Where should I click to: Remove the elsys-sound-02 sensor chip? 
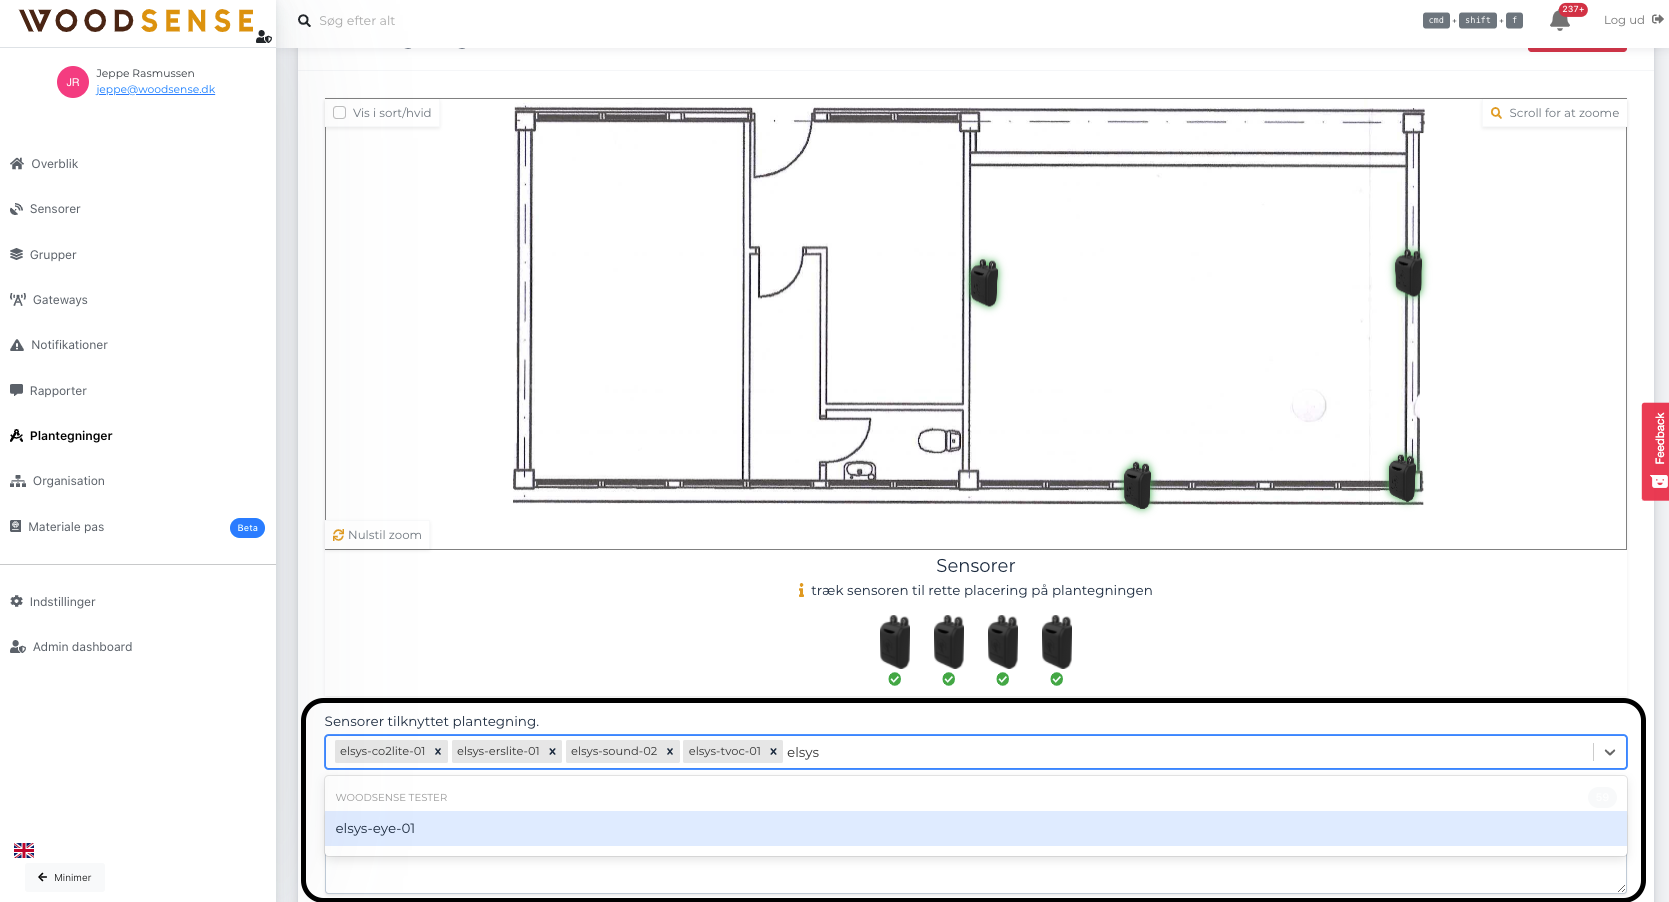[x=670, y=751]
